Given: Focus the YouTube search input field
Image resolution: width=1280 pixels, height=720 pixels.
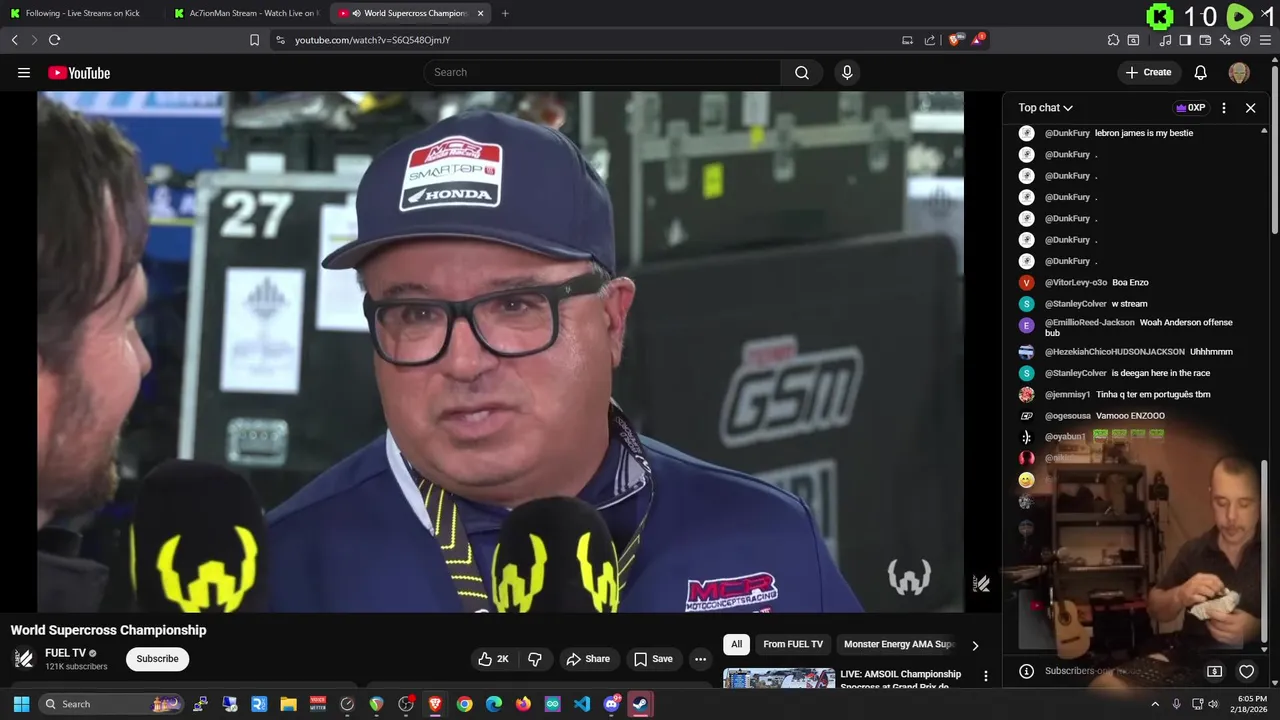Looking at the screenshot, I should click(603, 72).
